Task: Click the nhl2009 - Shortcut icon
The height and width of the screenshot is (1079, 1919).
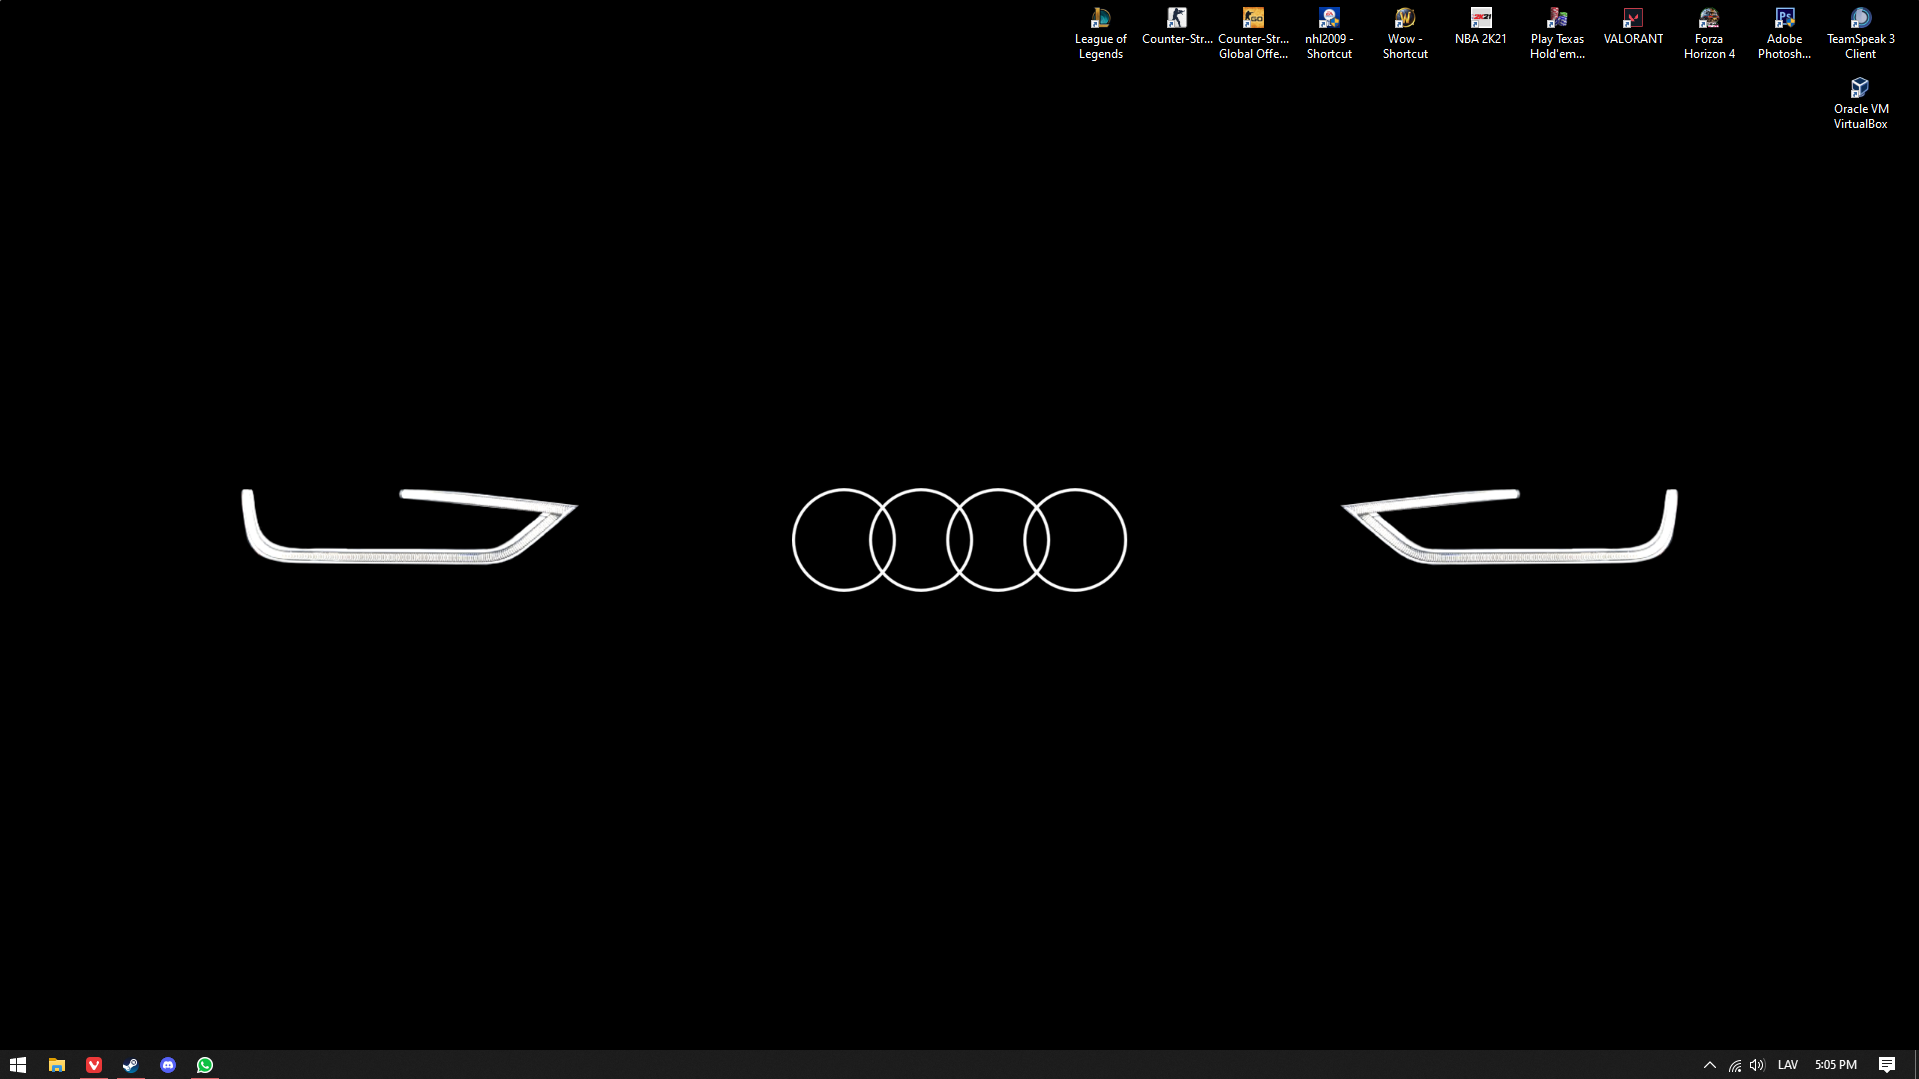Action: coord(1328,33)
